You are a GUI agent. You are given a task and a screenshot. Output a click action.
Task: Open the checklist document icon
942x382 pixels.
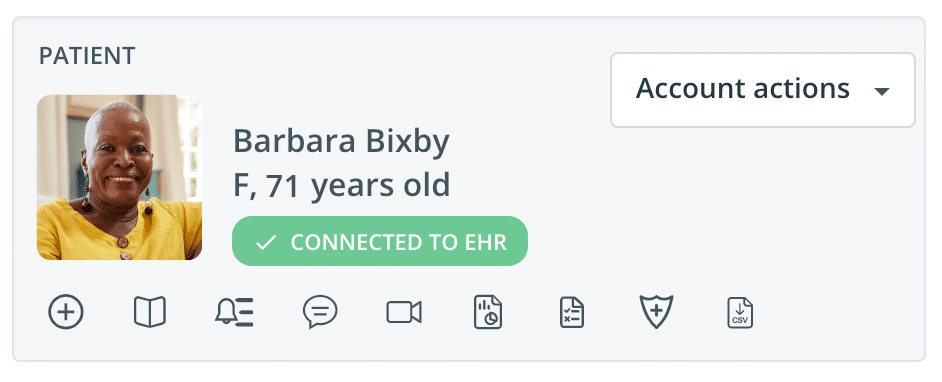(x=571, y=312)
